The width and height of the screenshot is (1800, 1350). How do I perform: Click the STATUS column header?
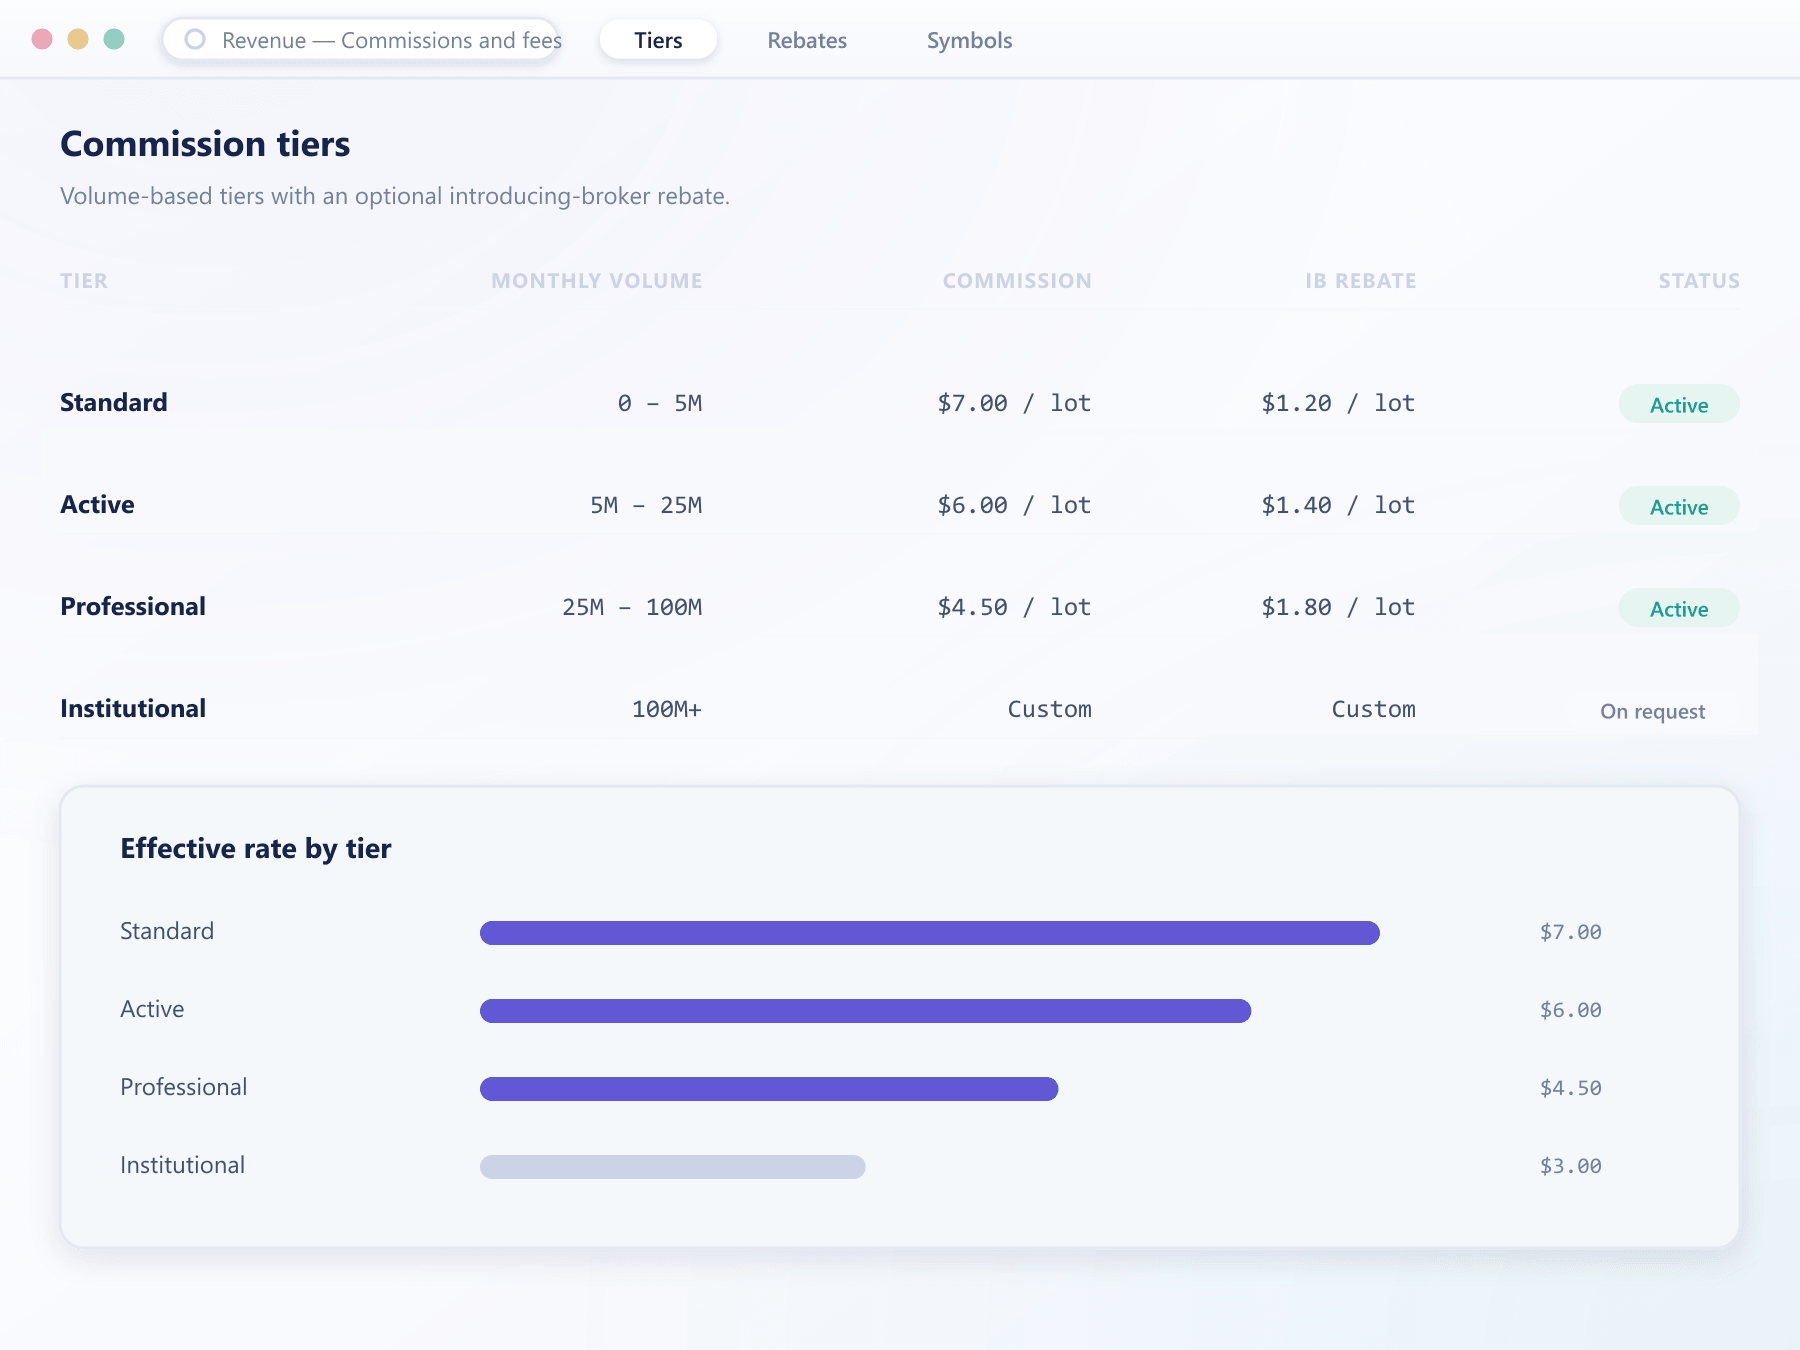tap(1699, 281)
